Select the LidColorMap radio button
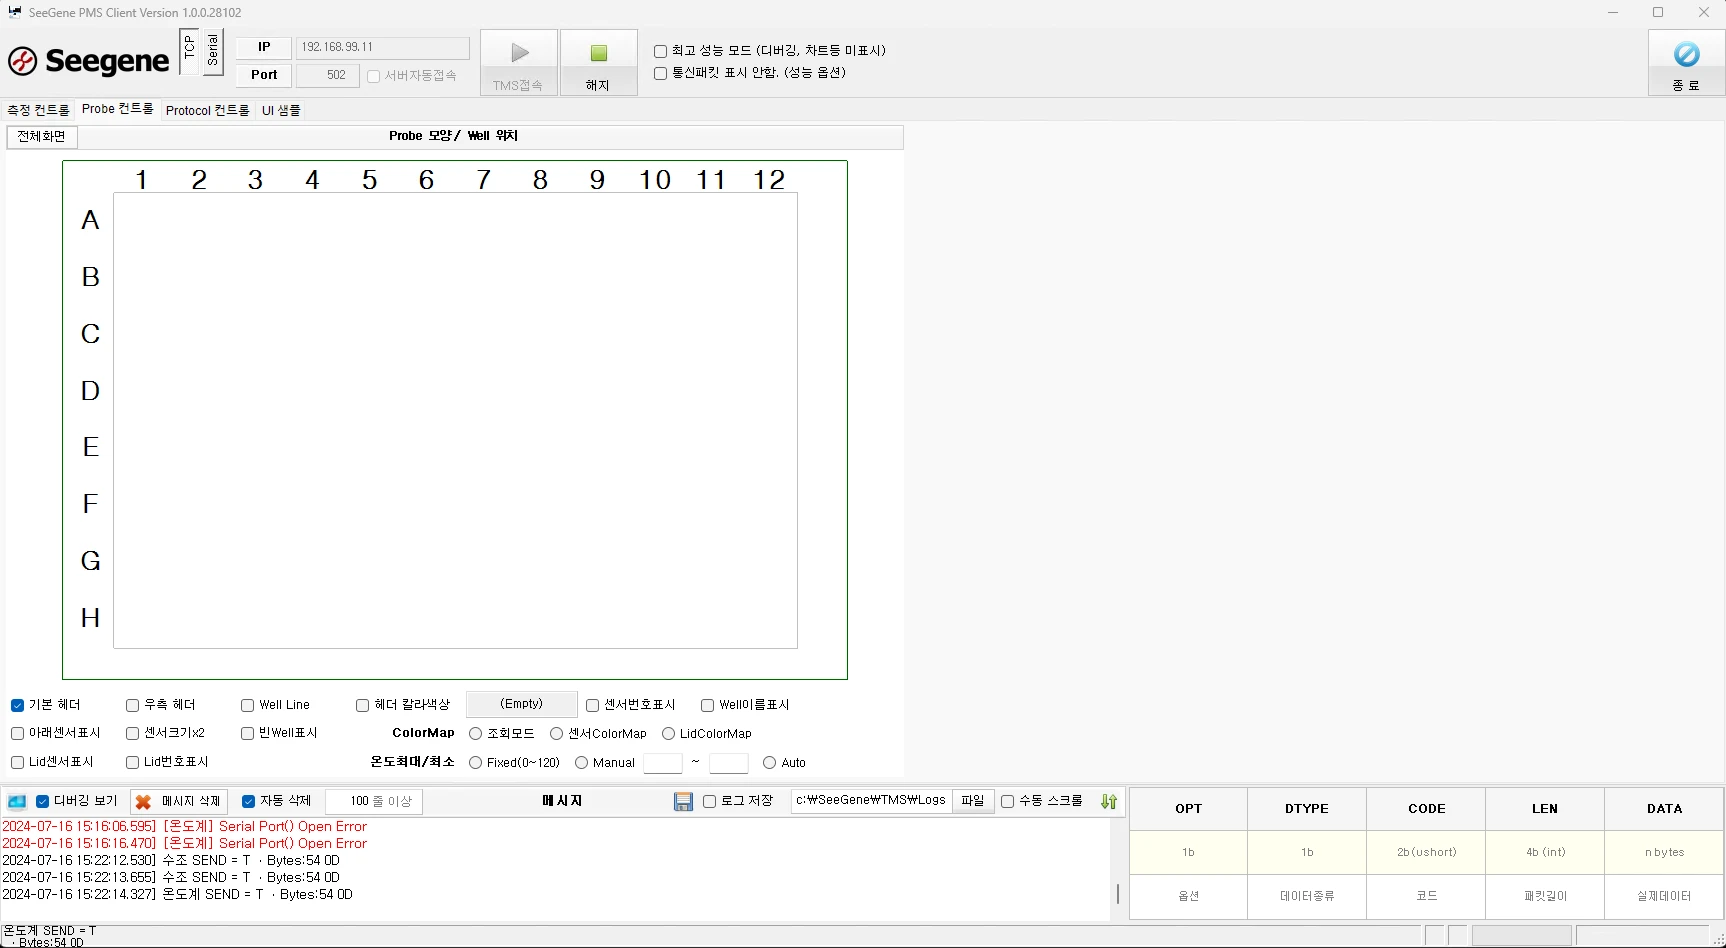Viewport: 1726px width, 948px height. pyautogui.click(x=669, y=734)
